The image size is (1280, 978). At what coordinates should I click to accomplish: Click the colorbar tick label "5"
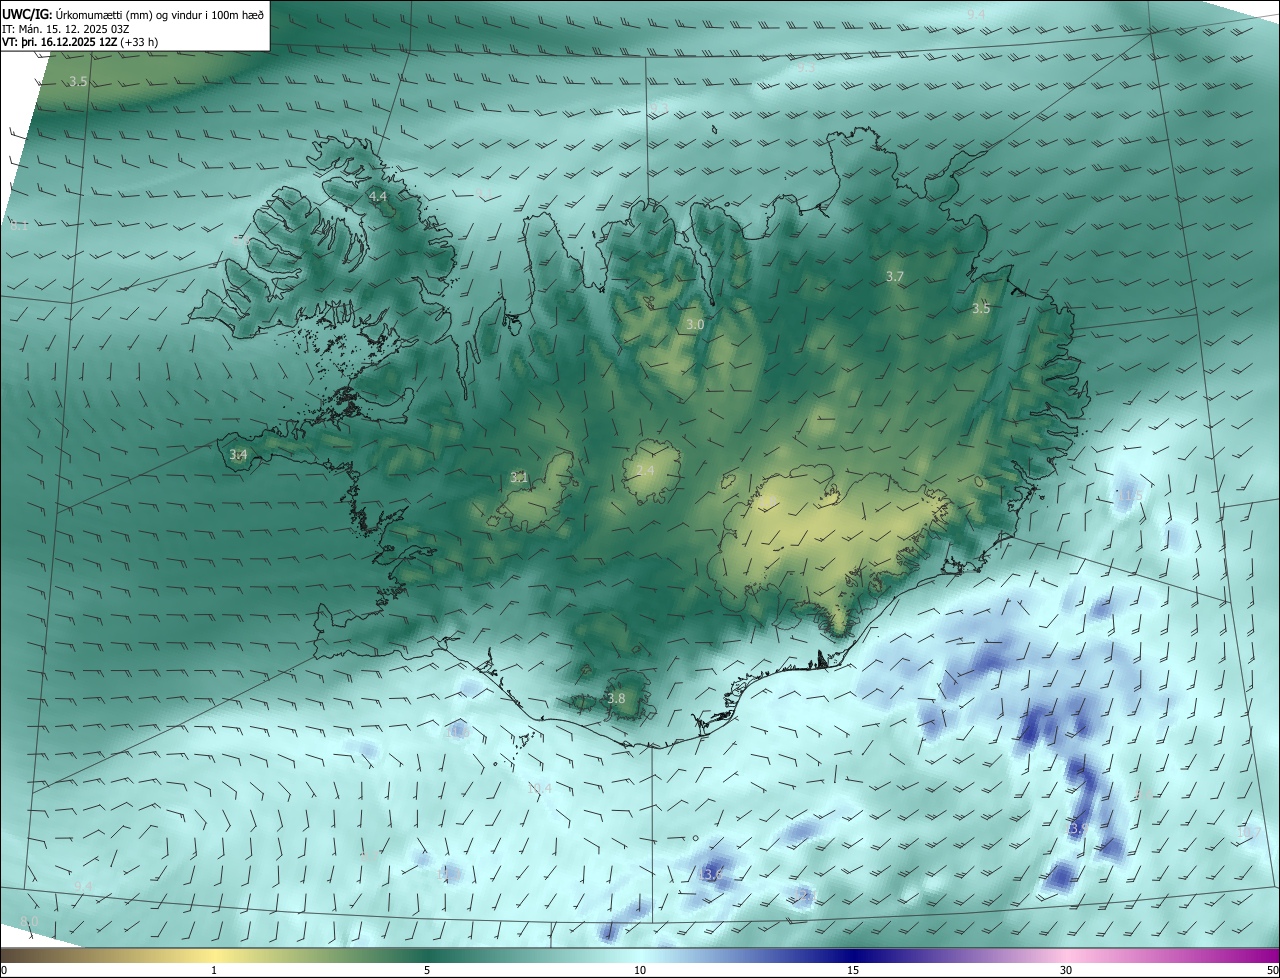[427, 971]
